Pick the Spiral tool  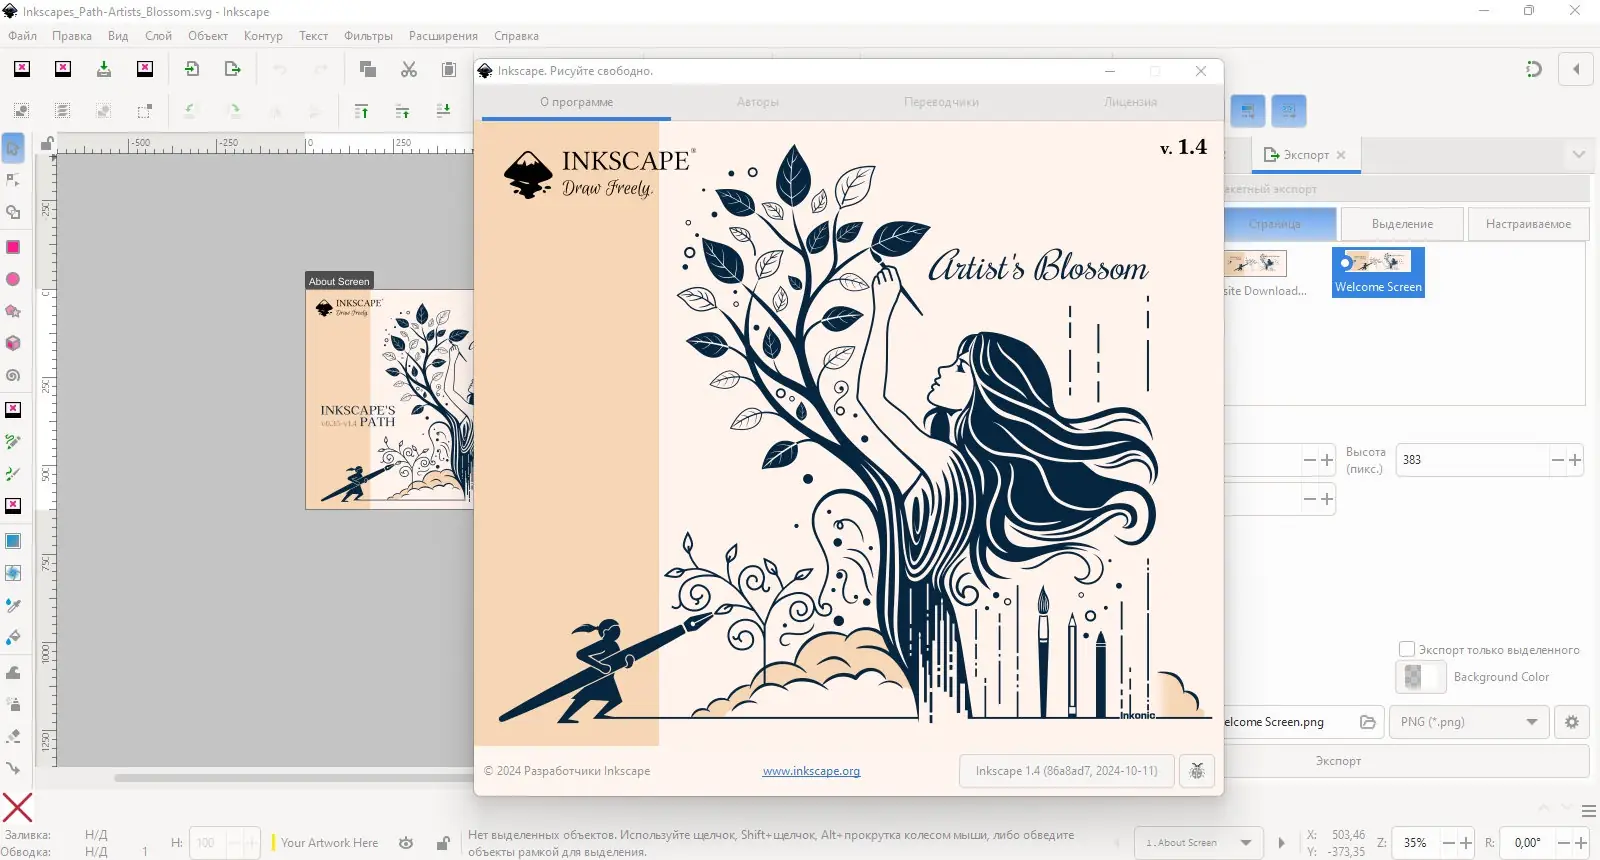tap(13, 376)
